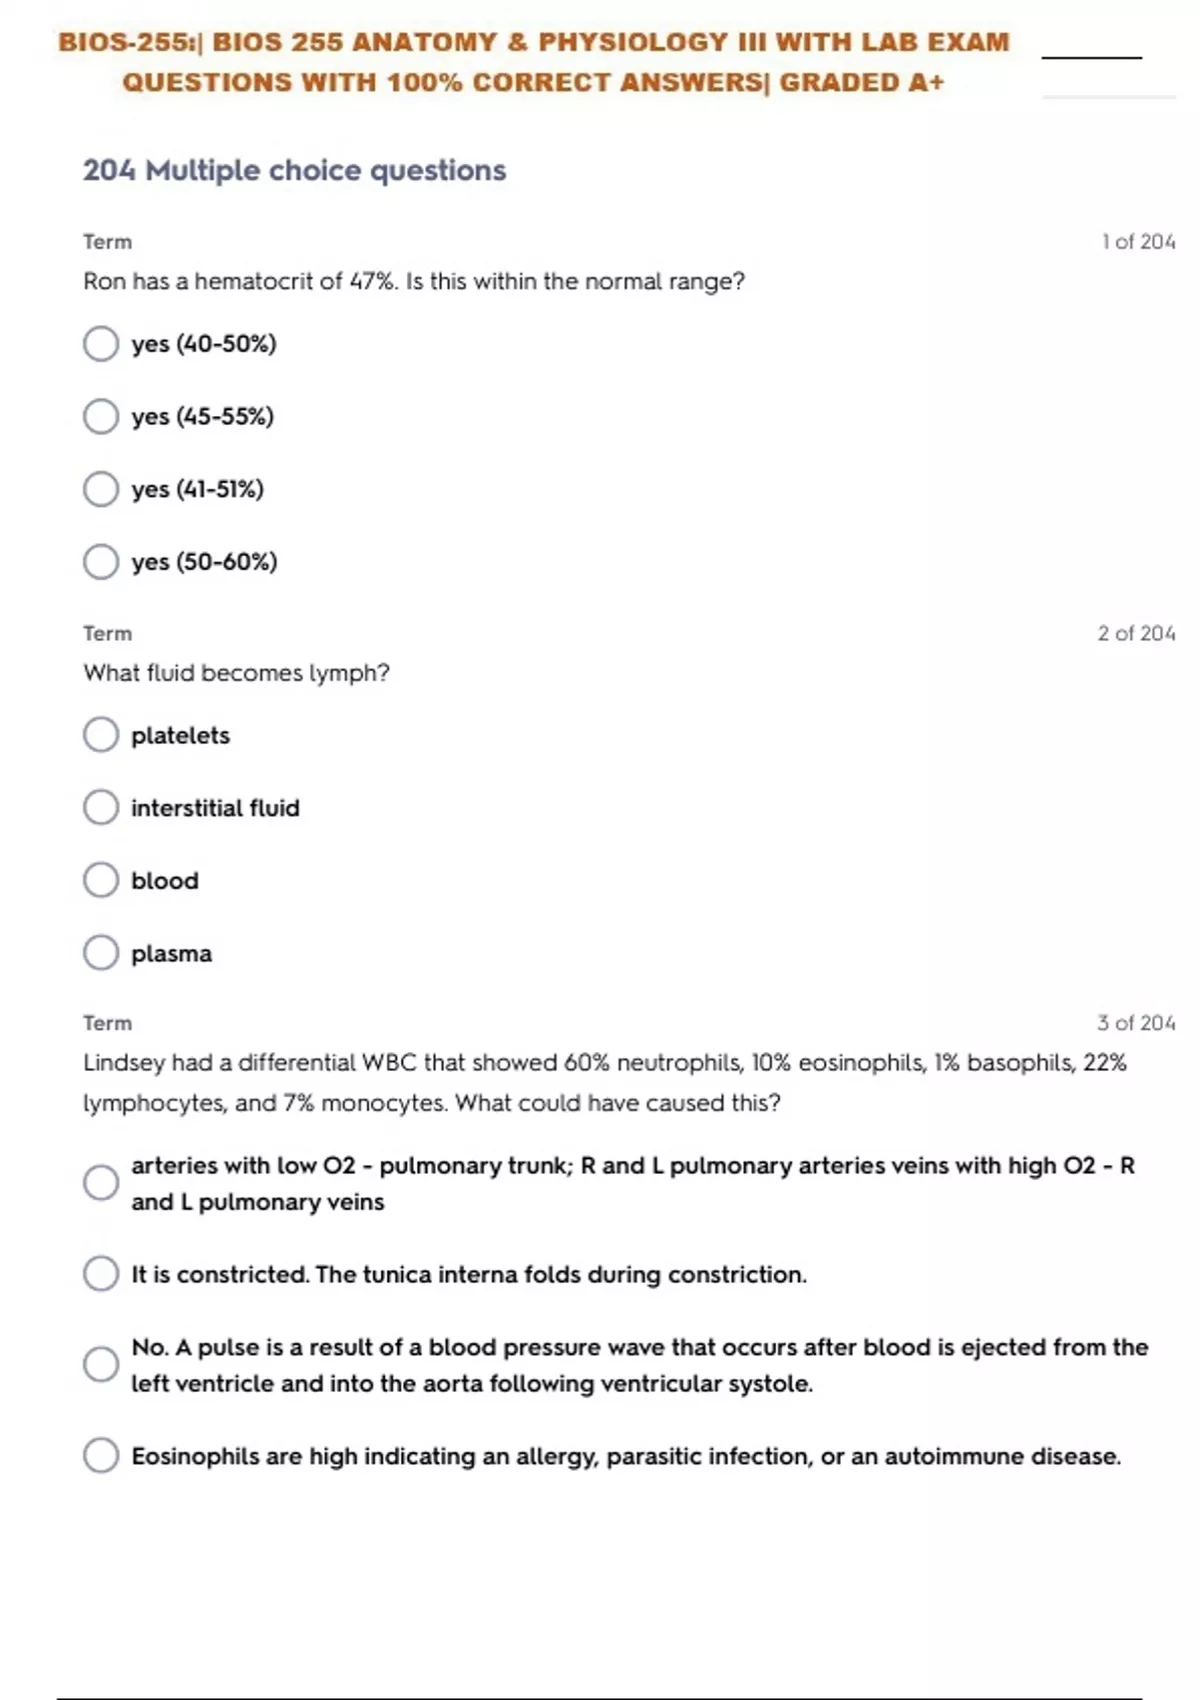Select the "interstitial fluid" radio button
Viewport: 1200px width, 1700px height.
point(101,808)
